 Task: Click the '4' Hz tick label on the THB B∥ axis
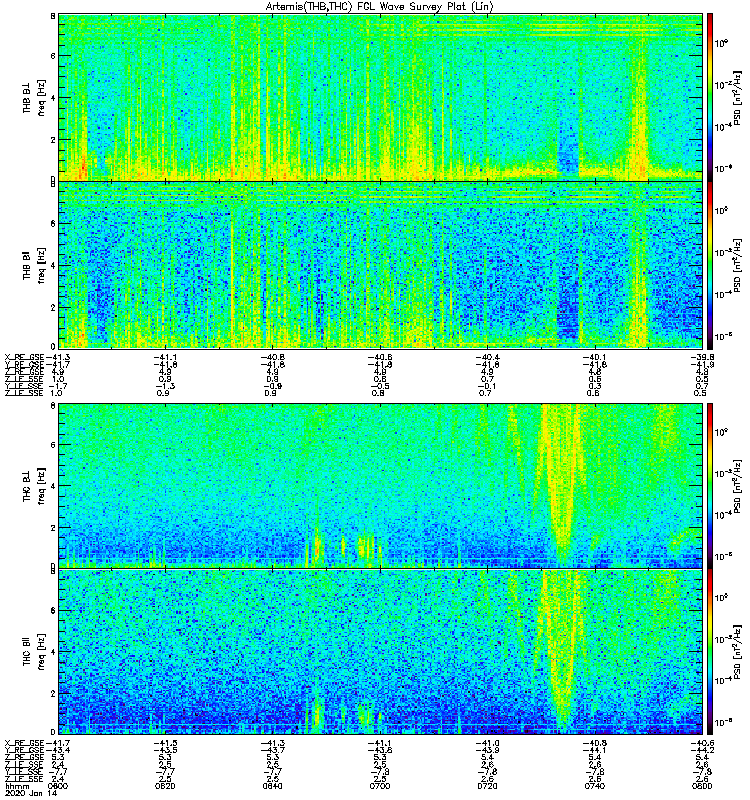click(x=53, y=266)
